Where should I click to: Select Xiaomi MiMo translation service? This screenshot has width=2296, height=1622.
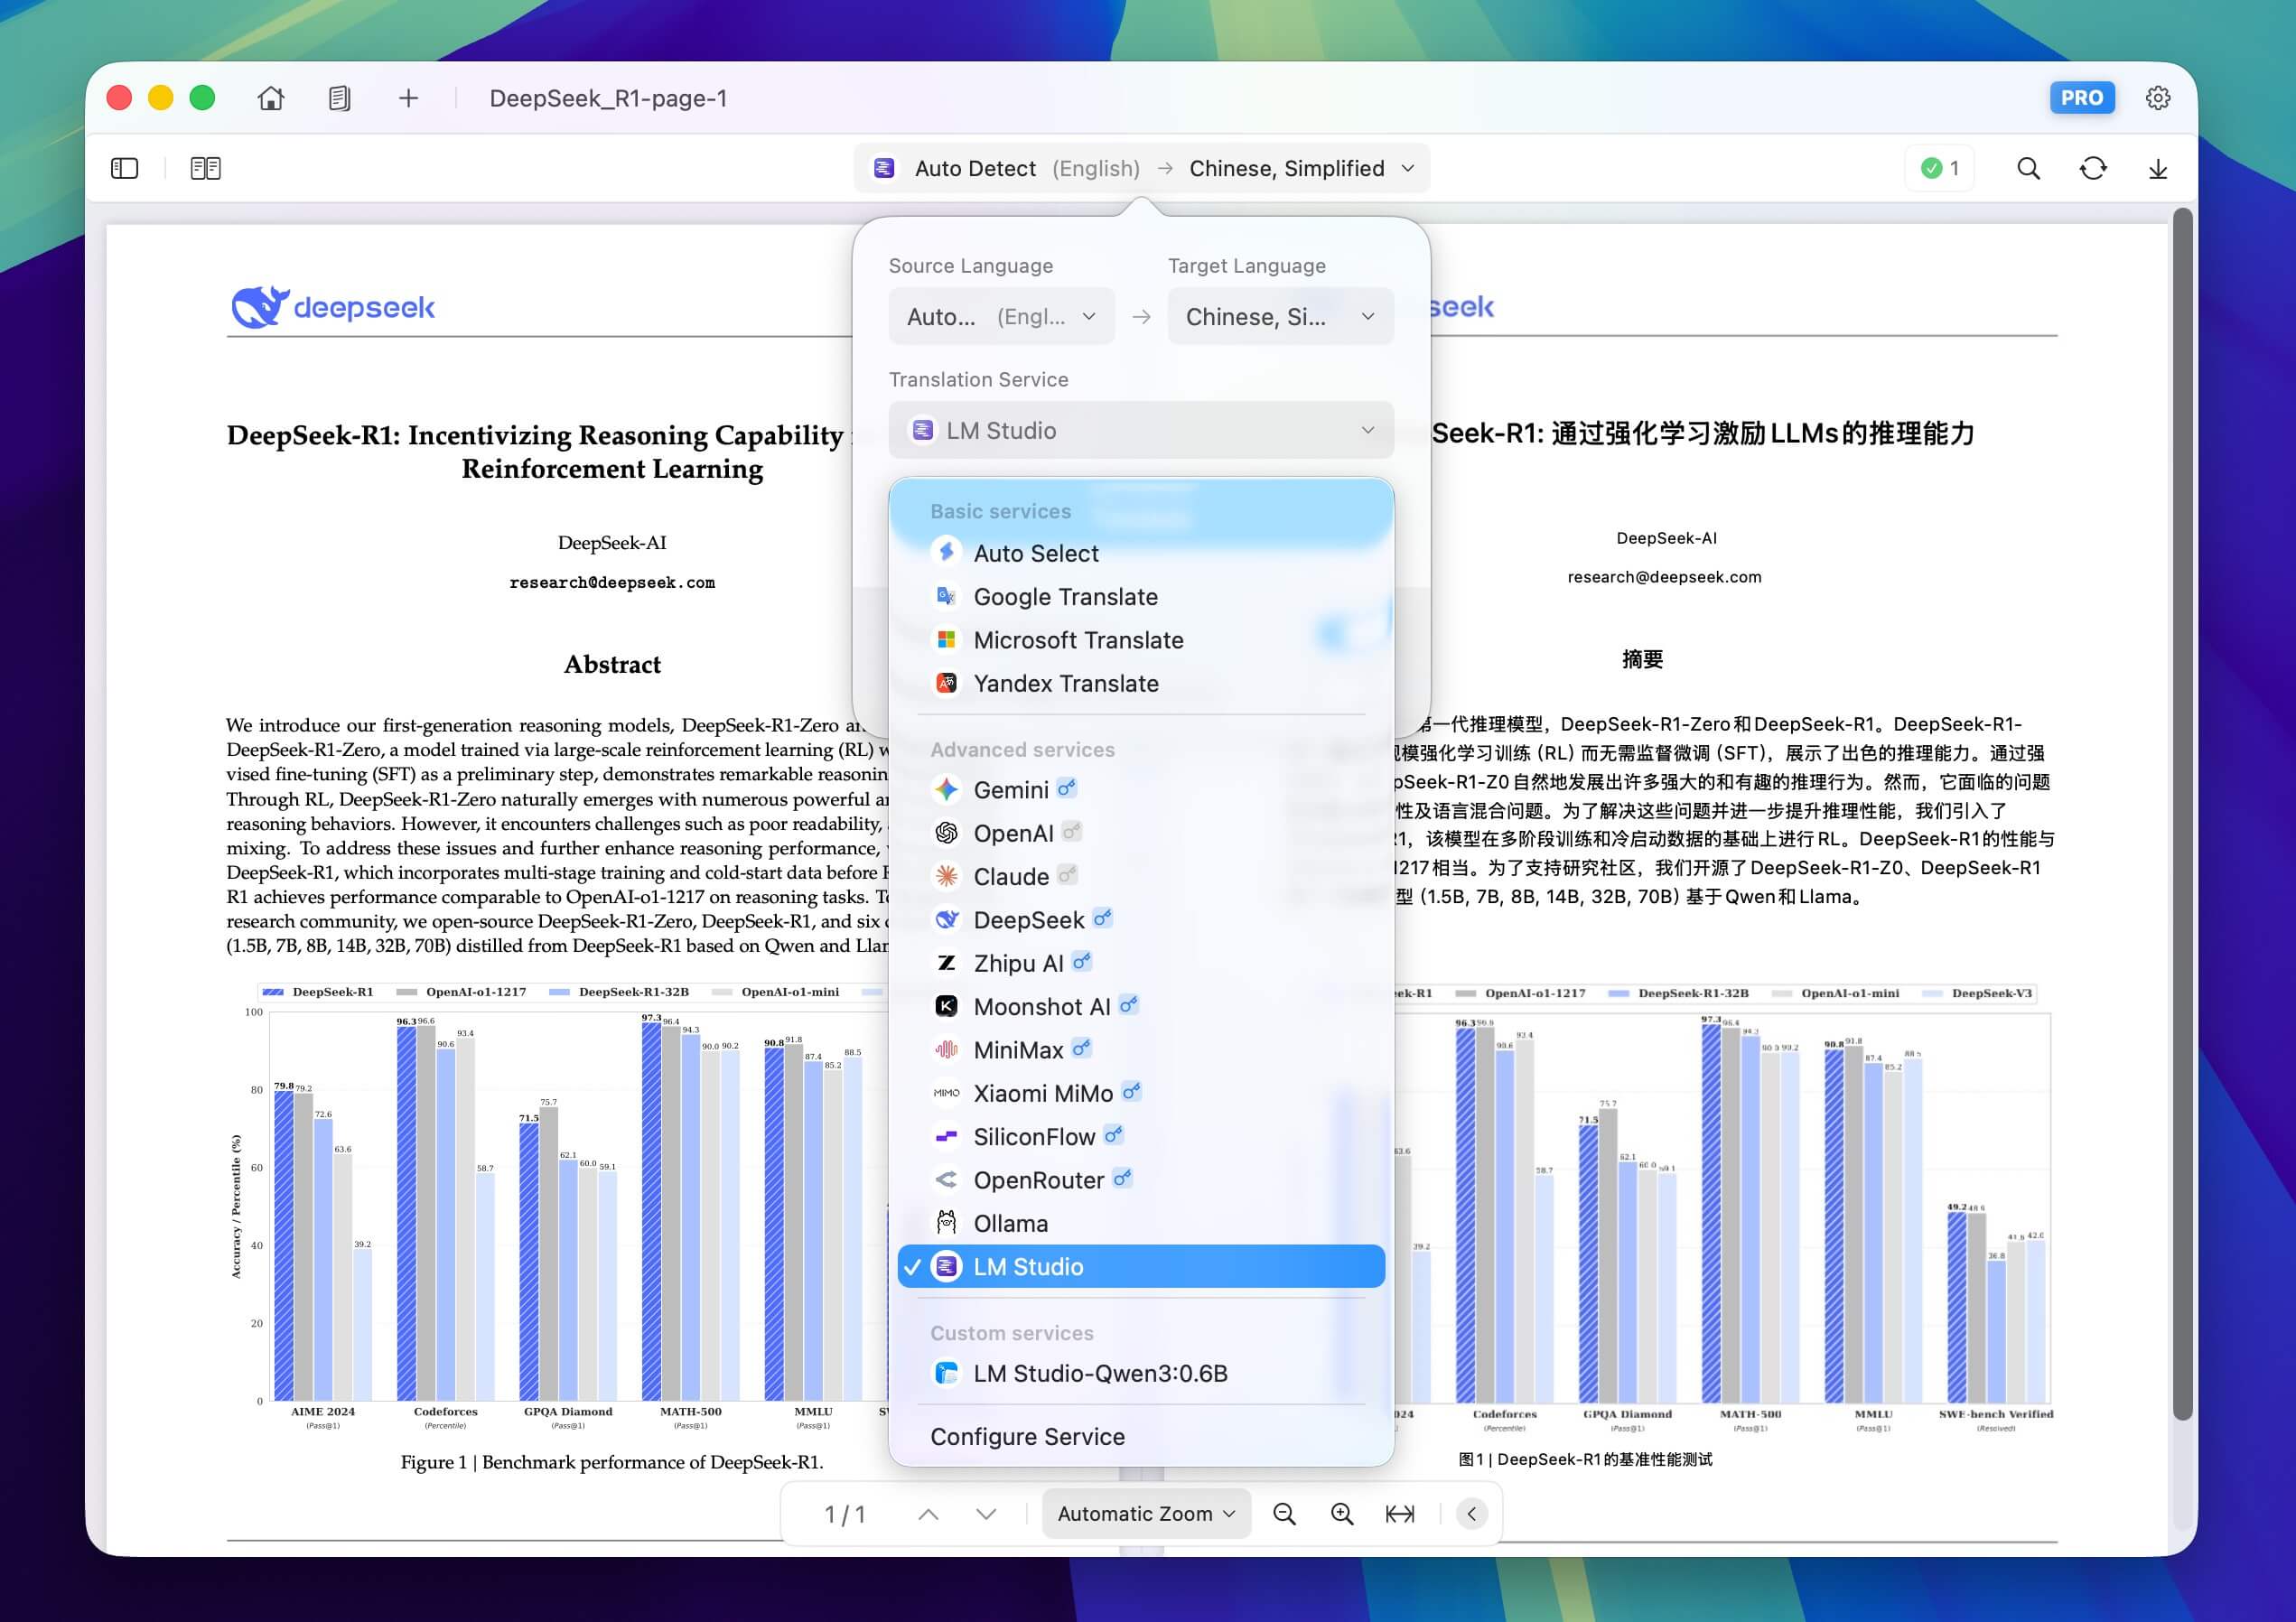1141,1094
